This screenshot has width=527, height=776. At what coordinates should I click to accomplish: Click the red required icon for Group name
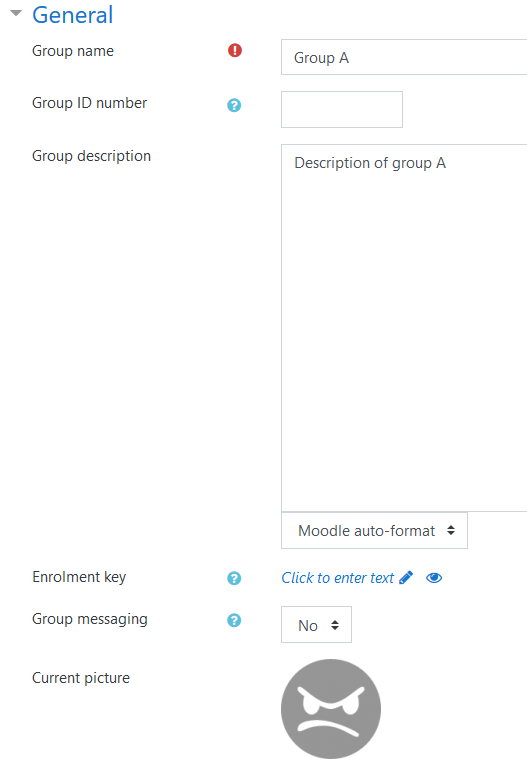click(235, 50)
